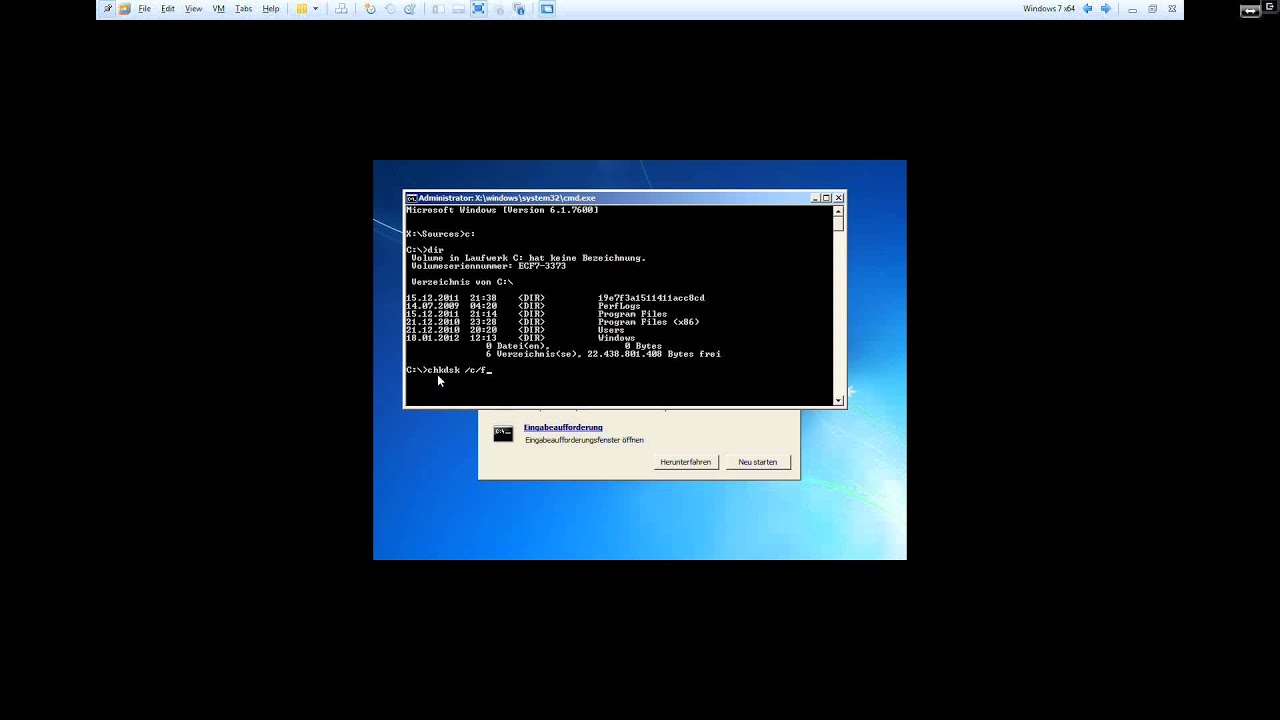This screenshot has height=720, width=1280.
Task: Click the VMware Workstation logo icon
Action: [125, 9]
